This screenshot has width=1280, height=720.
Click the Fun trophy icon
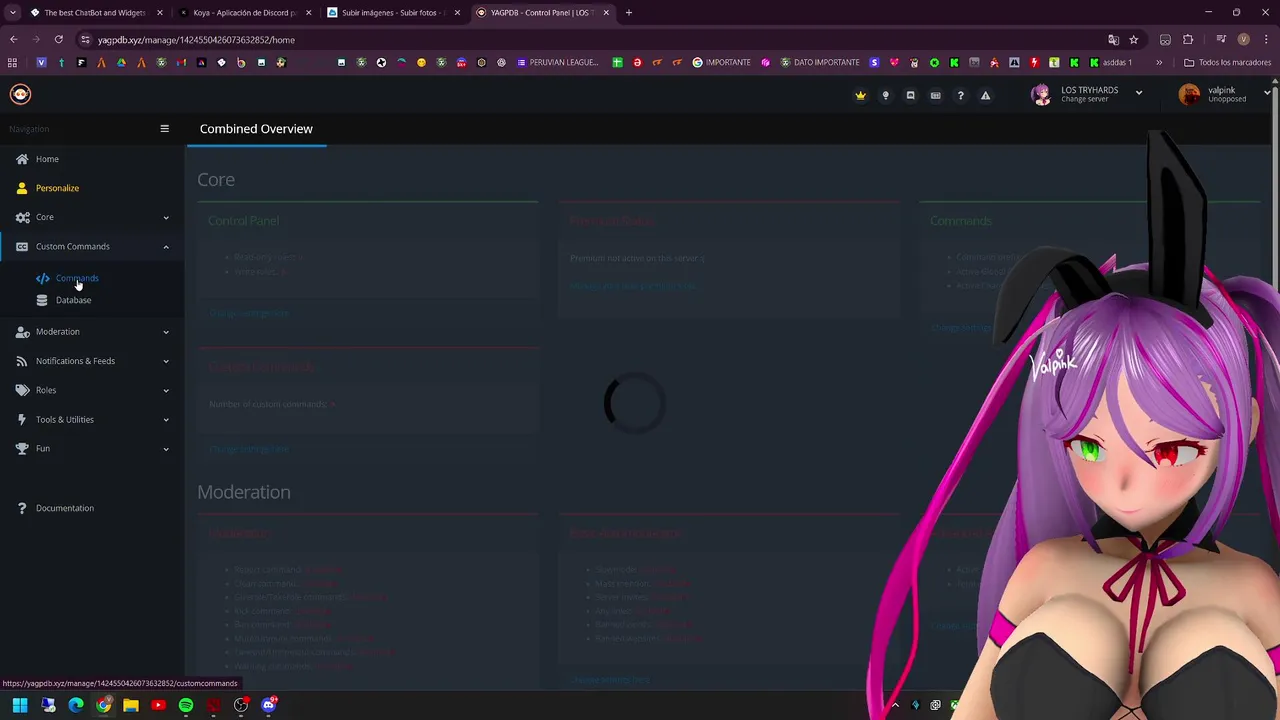point(22,448)
